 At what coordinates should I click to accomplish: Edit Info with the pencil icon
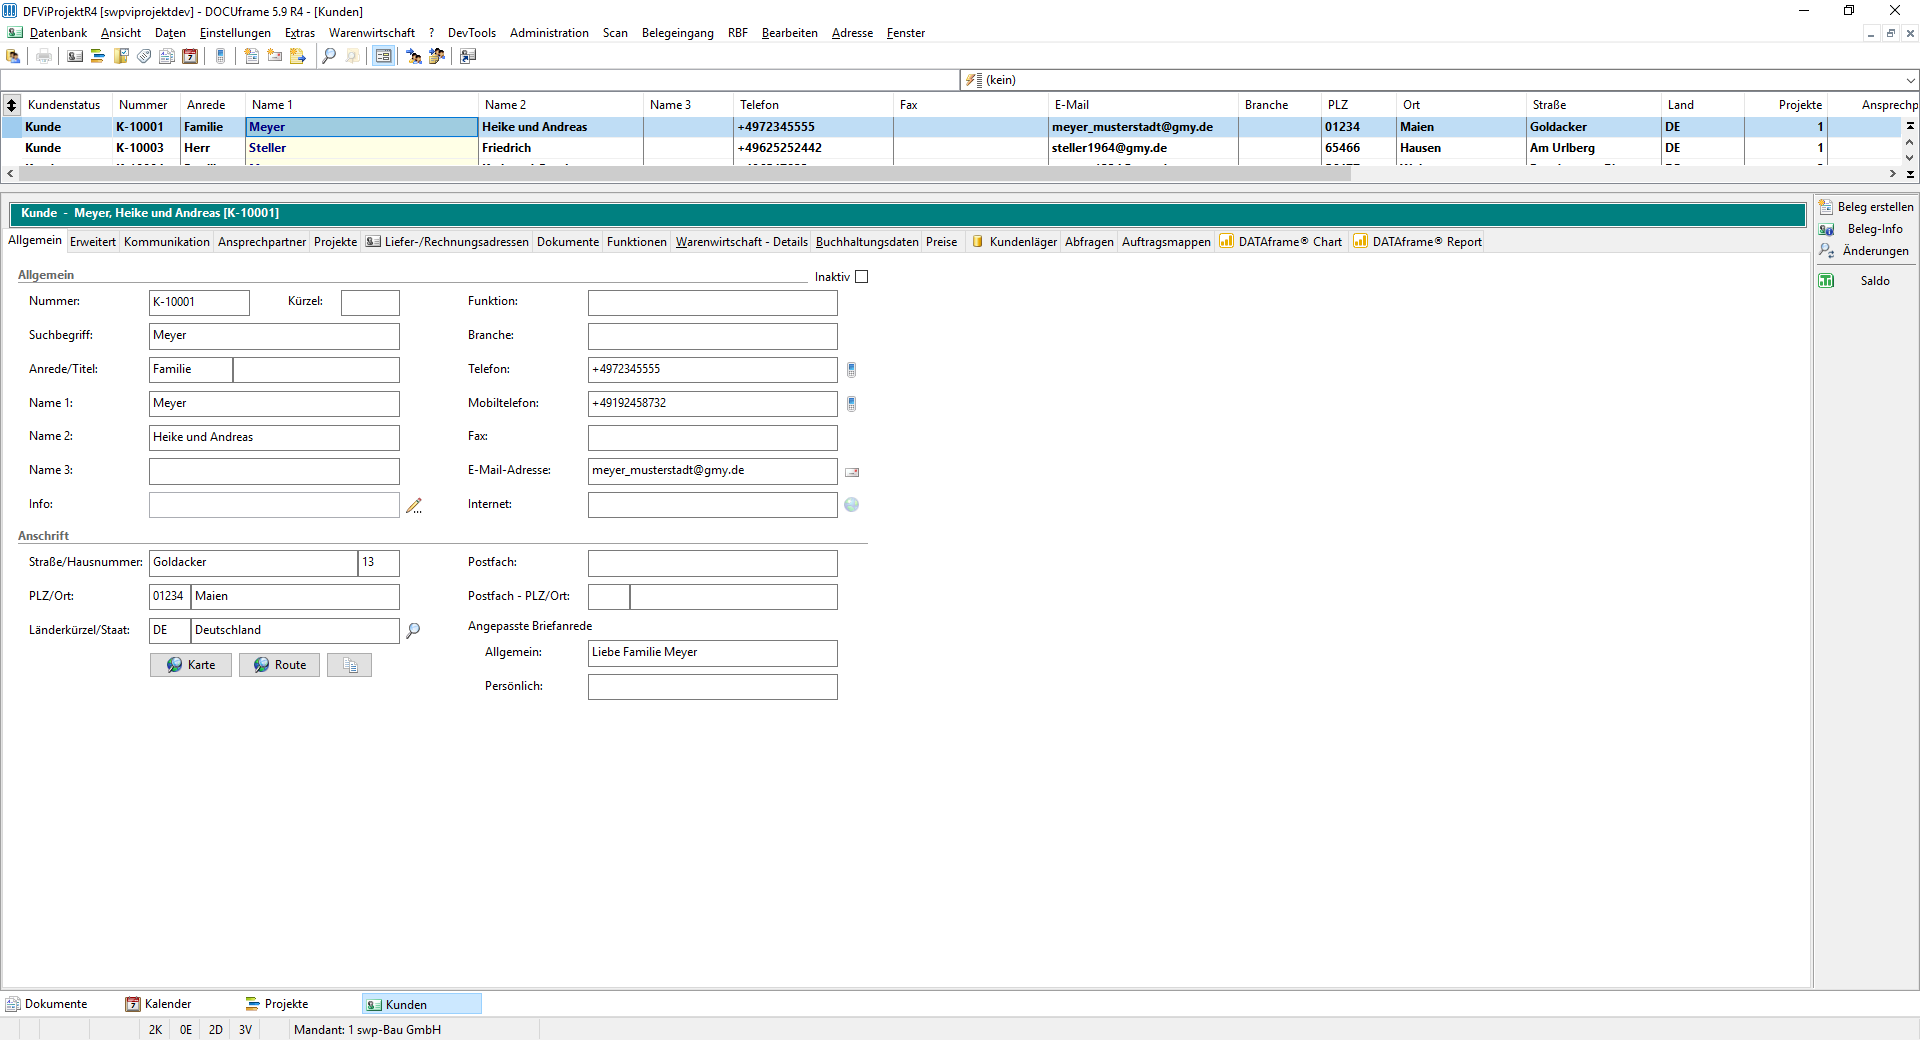point(414,506)
